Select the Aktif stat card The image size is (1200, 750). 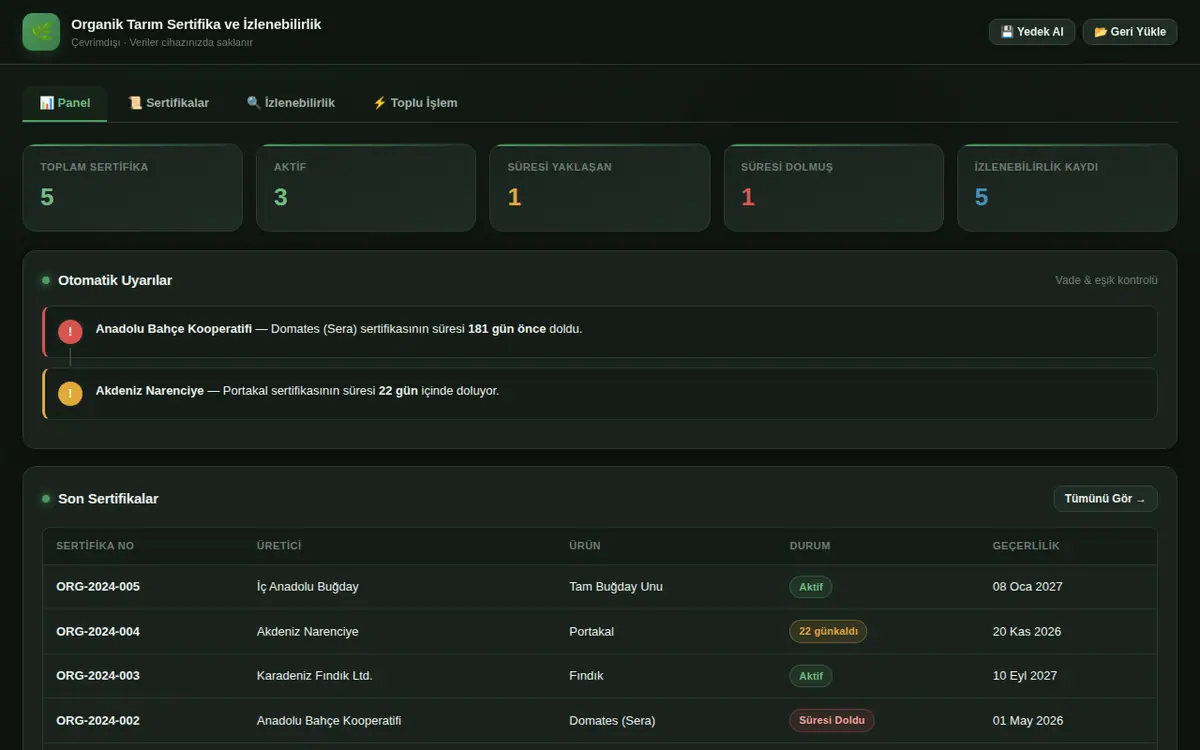tap(366, 188)
